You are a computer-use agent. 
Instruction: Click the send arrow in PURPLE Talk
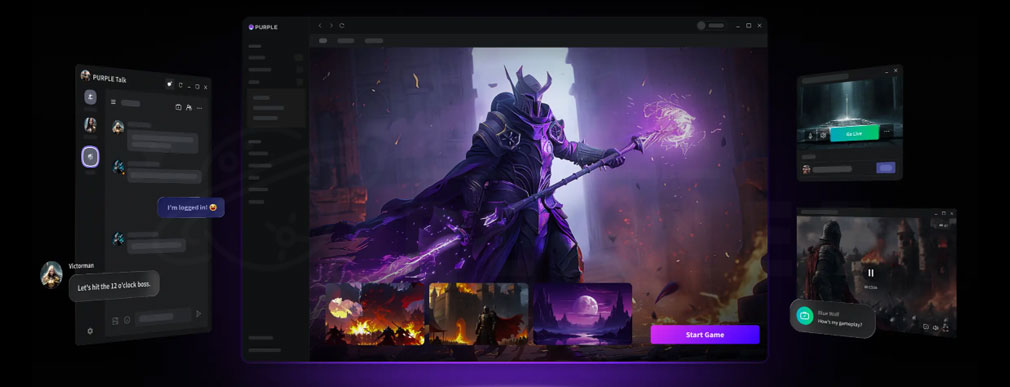coord(198,314)
